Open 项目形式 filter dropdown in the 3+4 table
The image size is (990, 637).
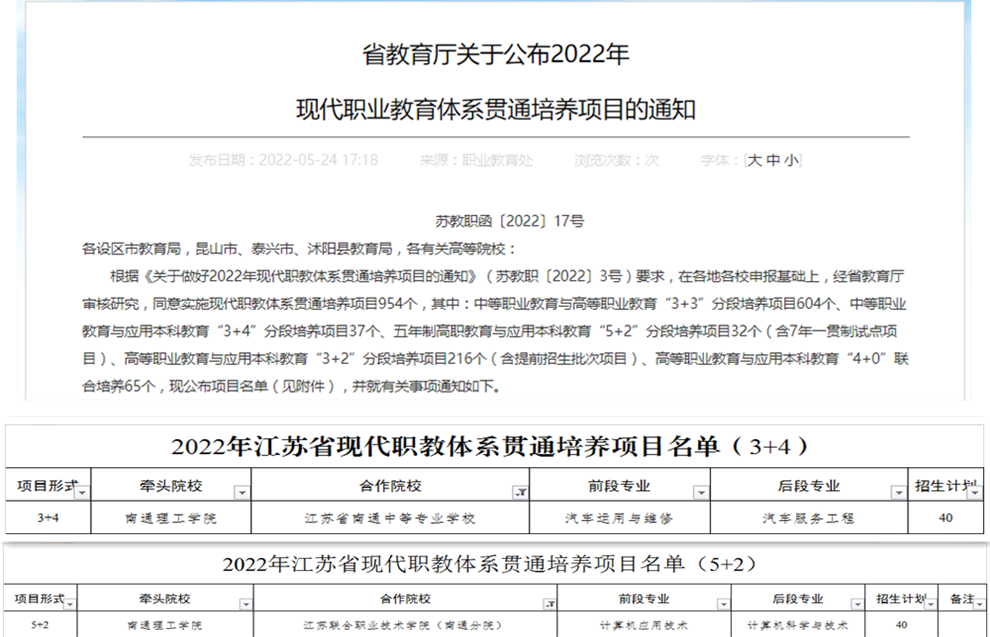82,492
